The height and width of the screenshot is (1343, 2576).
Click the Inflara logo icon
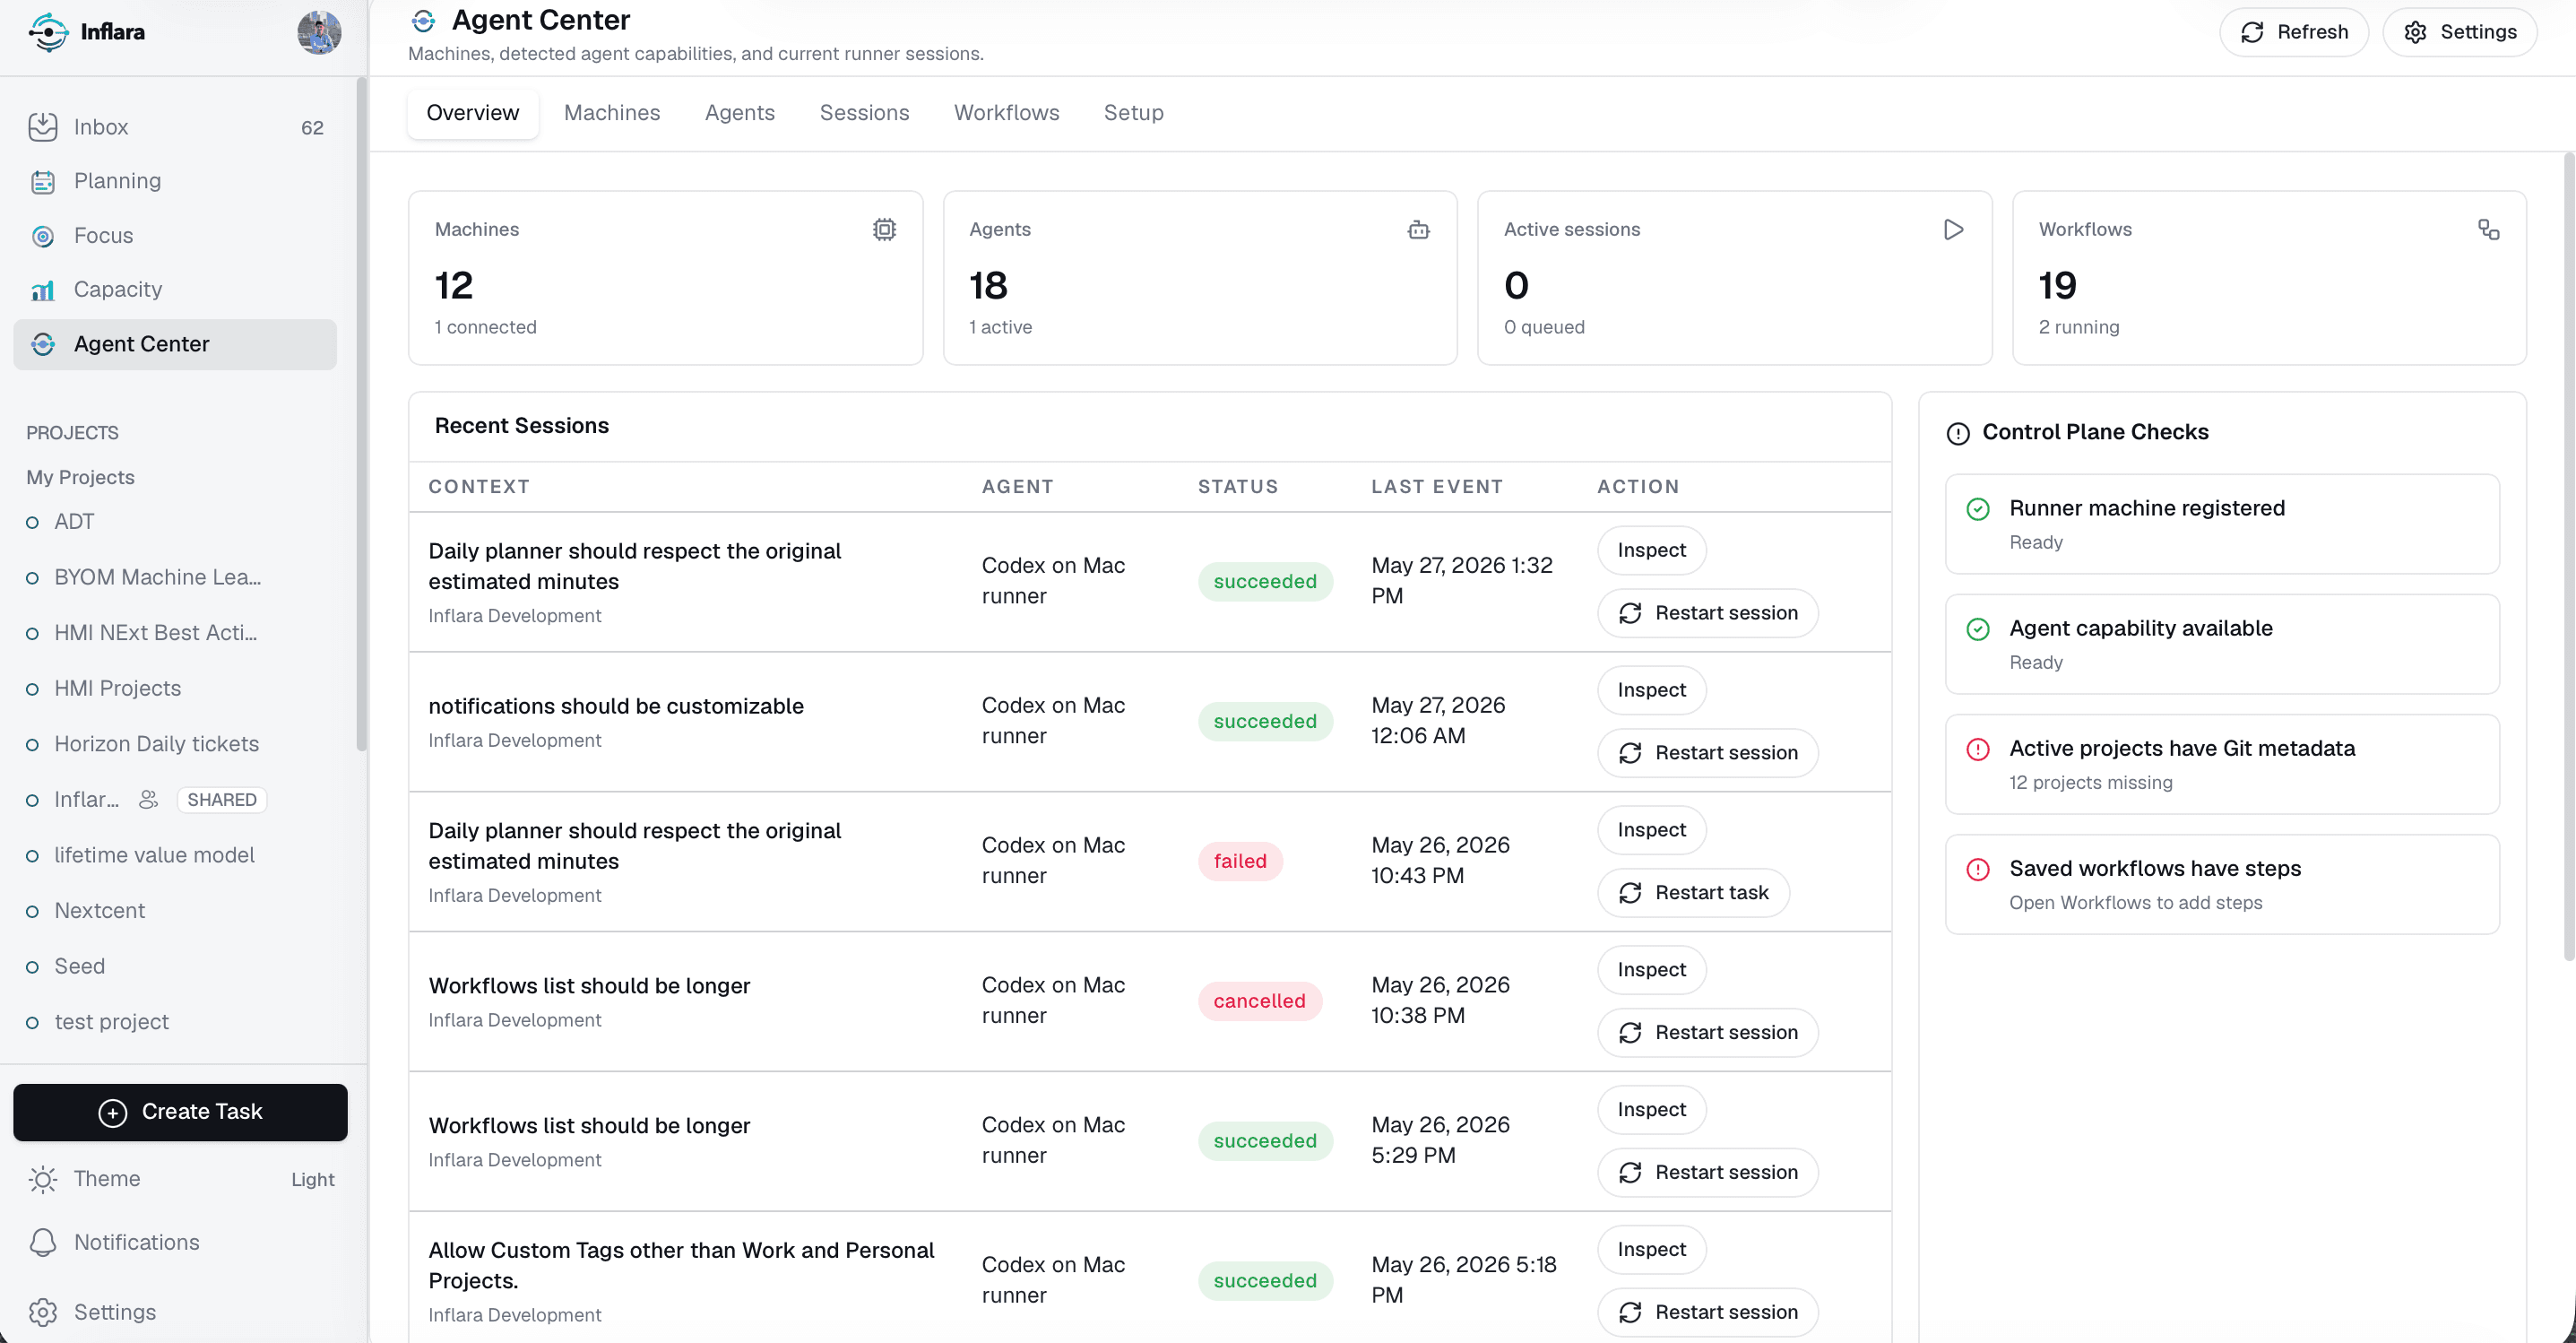(48, 32)
